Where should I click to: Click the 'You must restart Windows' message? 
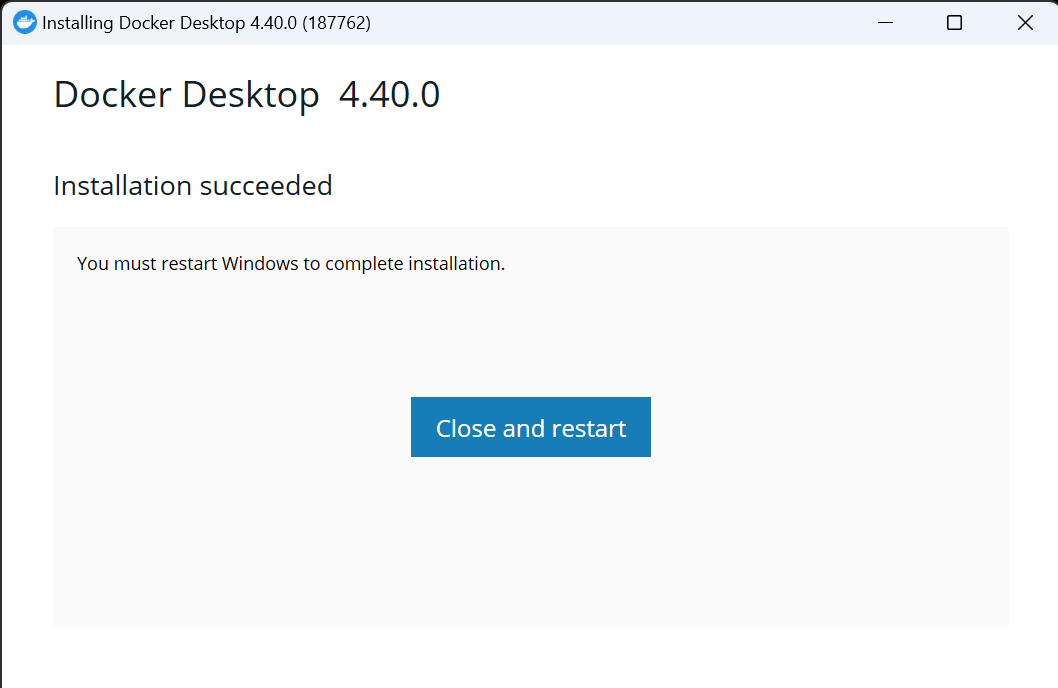[x=291, y=263]
